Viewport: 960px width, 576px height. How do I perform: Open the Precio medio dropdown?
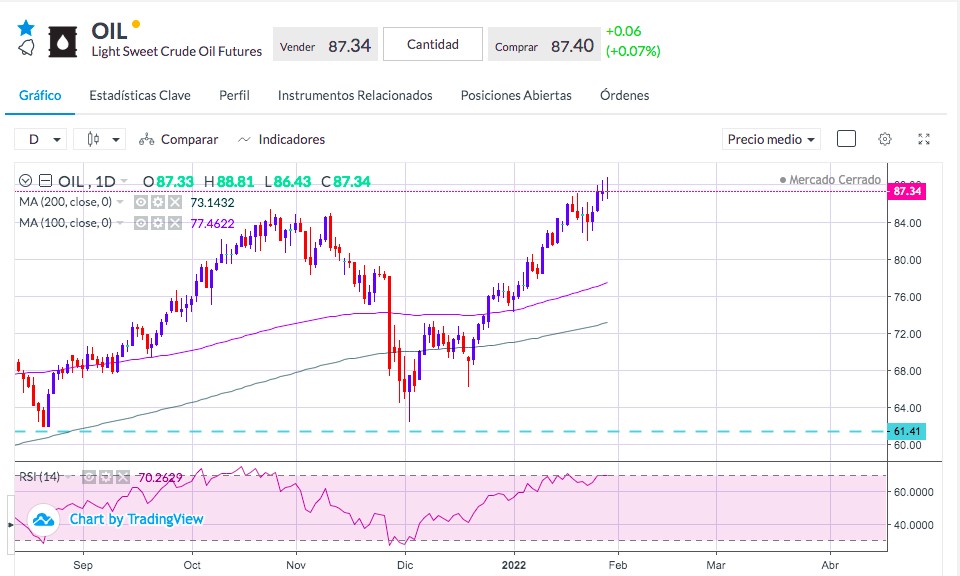(x=771, y=140)
